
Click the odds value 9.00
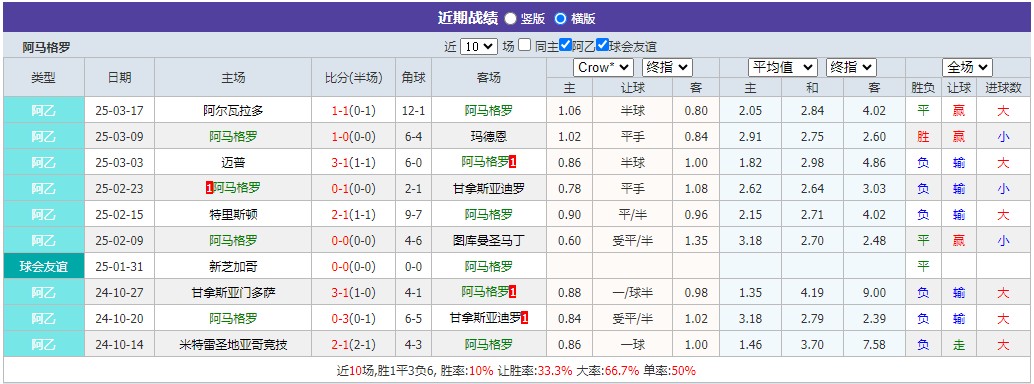point(874,292)
